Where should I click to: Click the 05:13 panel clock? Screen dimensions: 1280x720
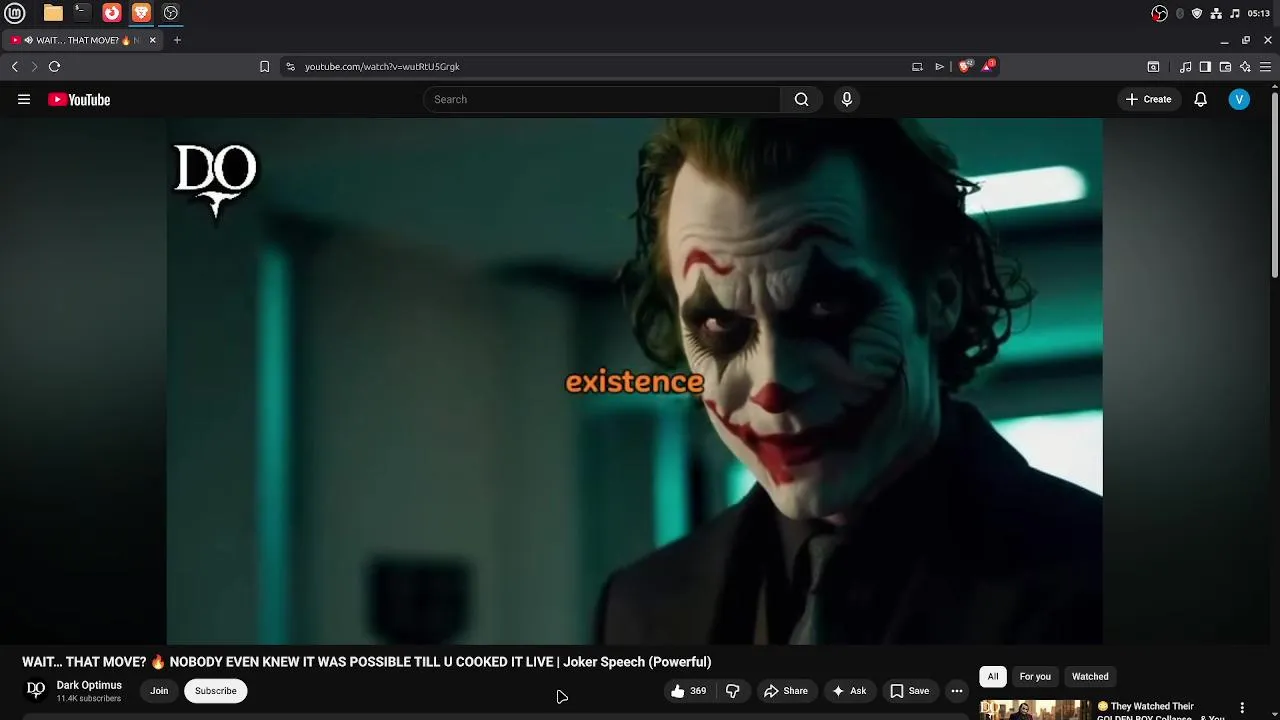click(x=1259, y=13)
